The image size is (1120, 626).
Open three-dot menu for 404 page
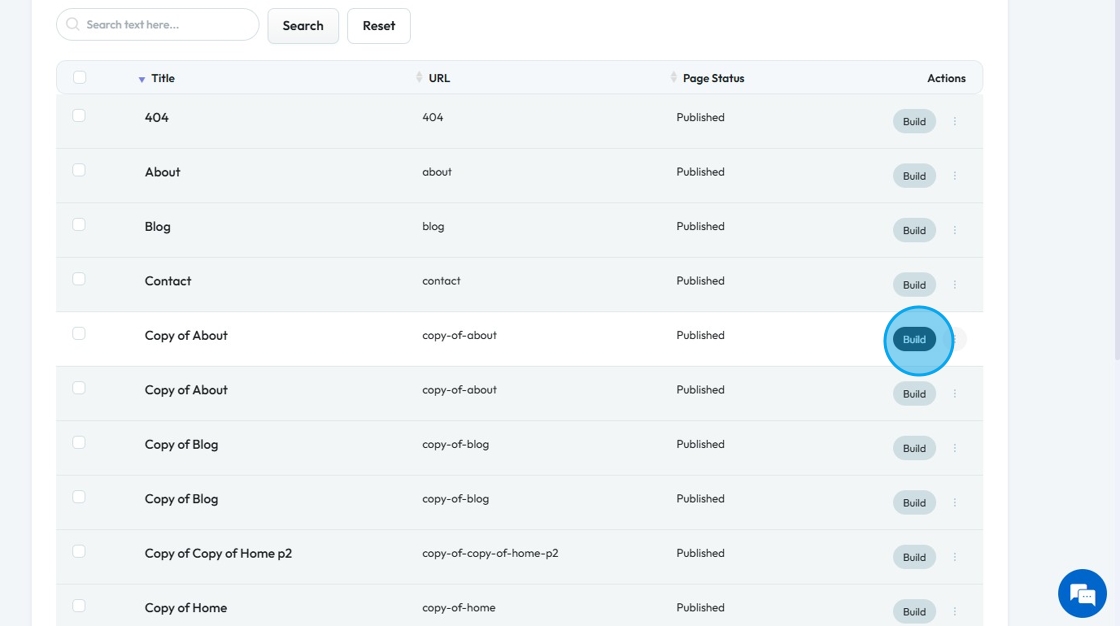955,122
